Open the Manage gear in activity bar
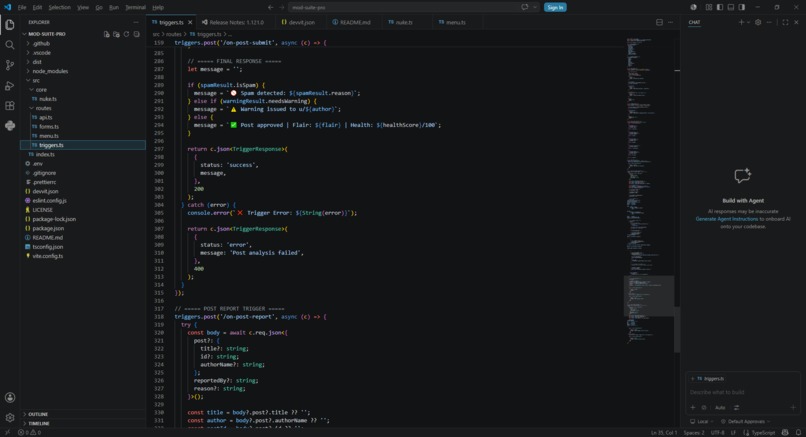 coord(10,417)
